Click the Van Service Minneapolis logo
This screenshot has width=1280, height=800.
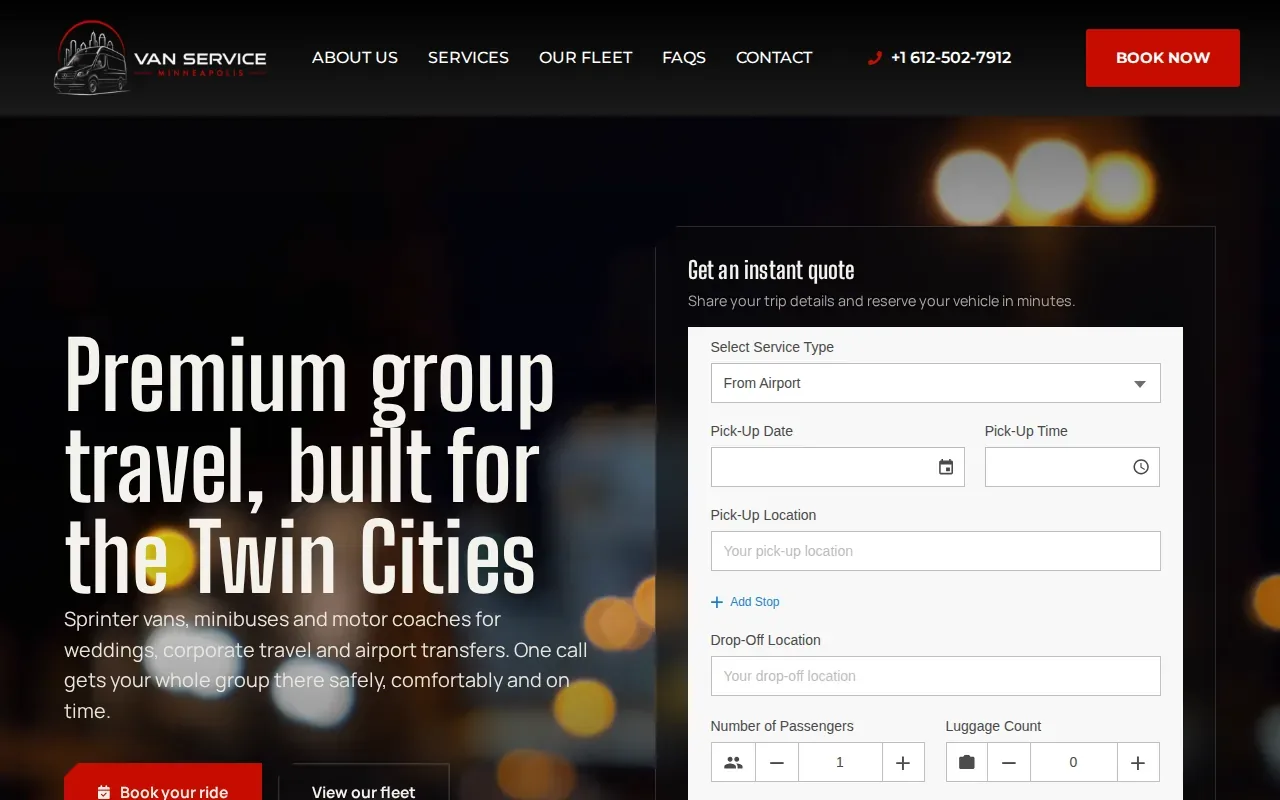pyautogui.click(x=160, y=58)
